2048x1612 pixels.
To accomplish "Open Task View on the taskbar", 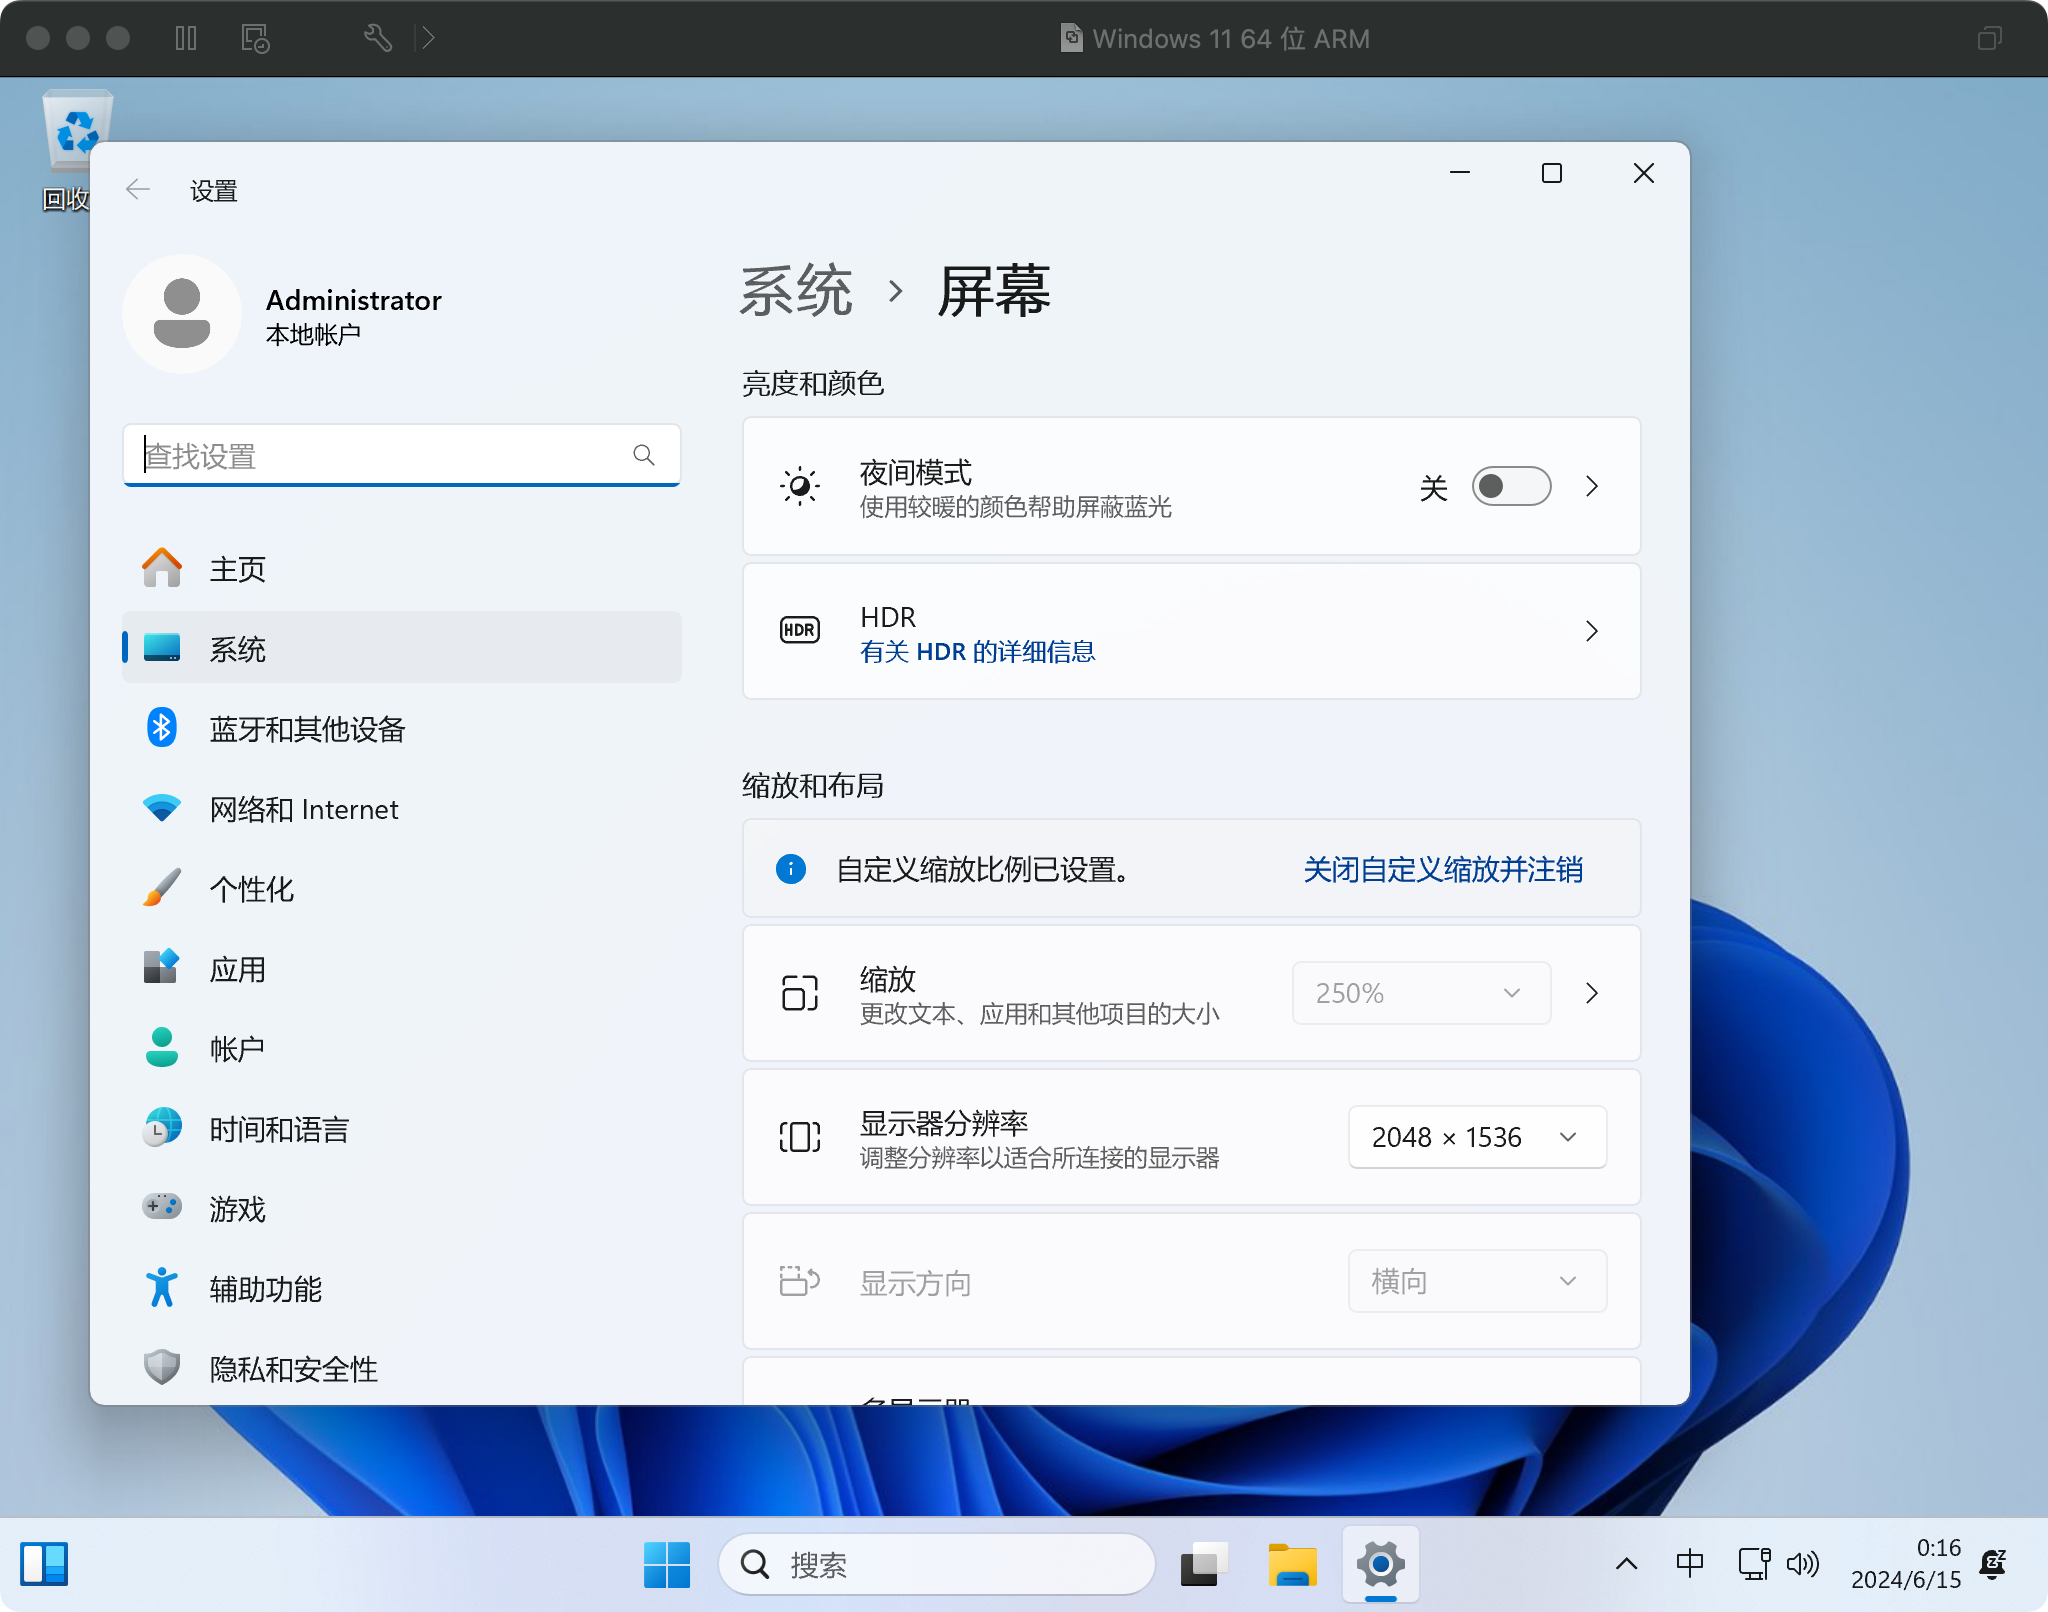I will [x=1205, y=1565].
